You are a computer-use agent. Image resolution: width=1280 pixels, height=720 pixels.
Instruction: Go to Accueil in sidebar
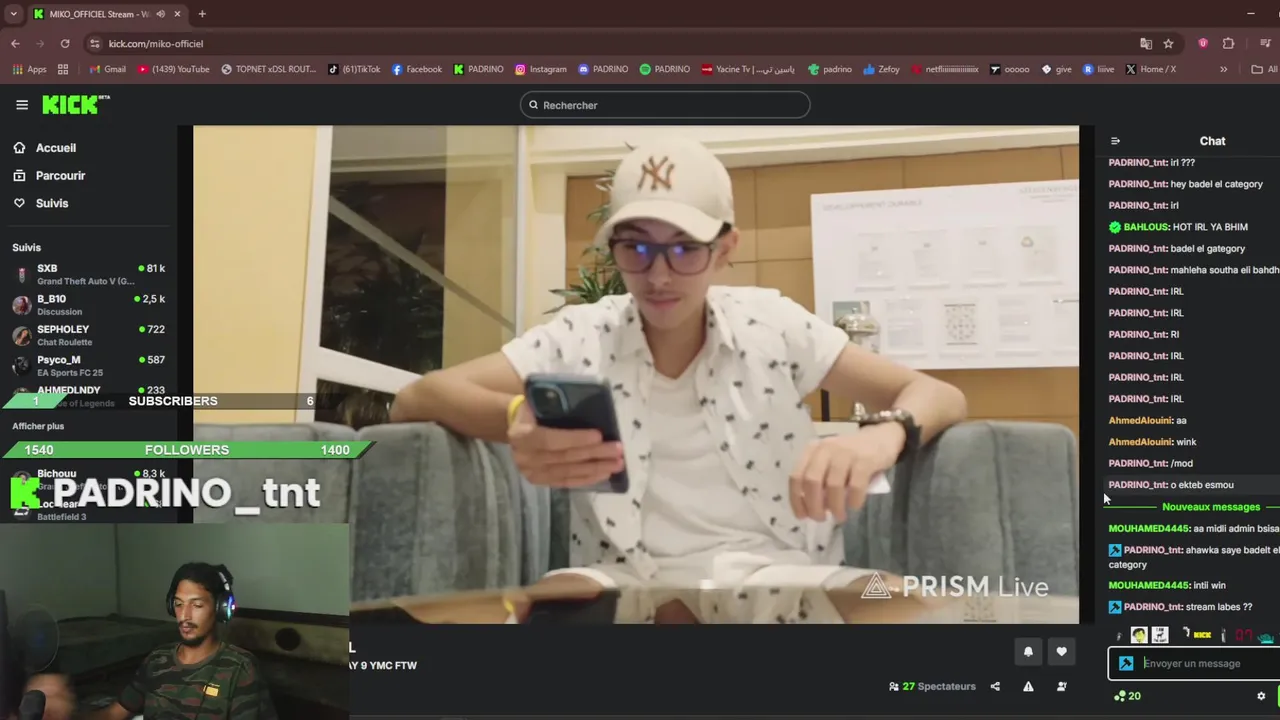tap(45, 148)
